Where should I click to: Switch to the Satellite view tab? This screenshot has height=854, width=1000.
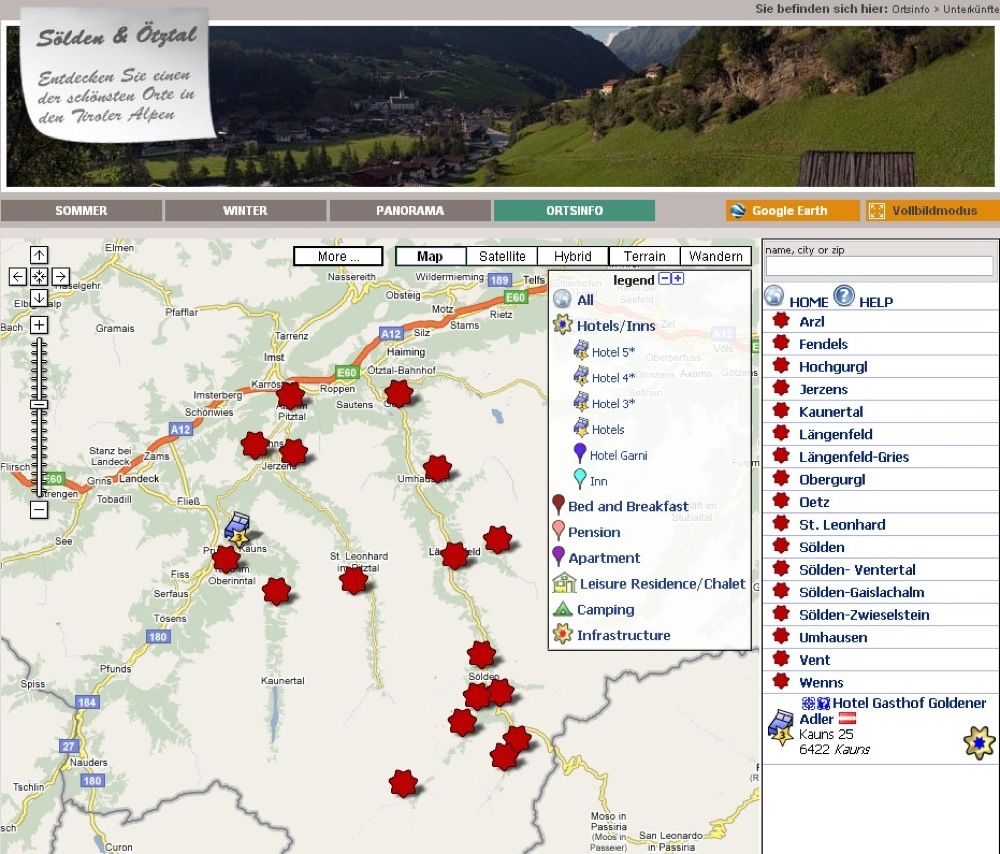point(502,256)
